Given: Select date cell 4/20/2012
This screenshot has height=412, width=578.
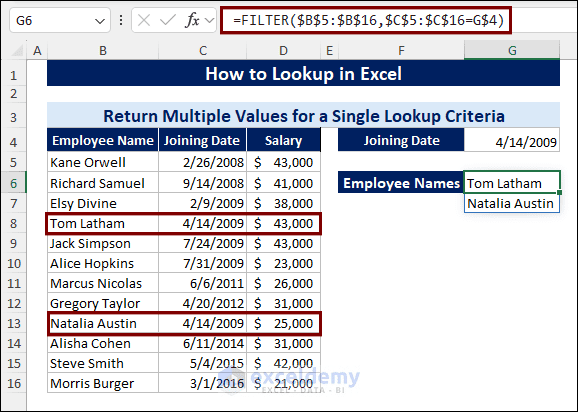Looking at the screenshot, I should tap(202, 303).
